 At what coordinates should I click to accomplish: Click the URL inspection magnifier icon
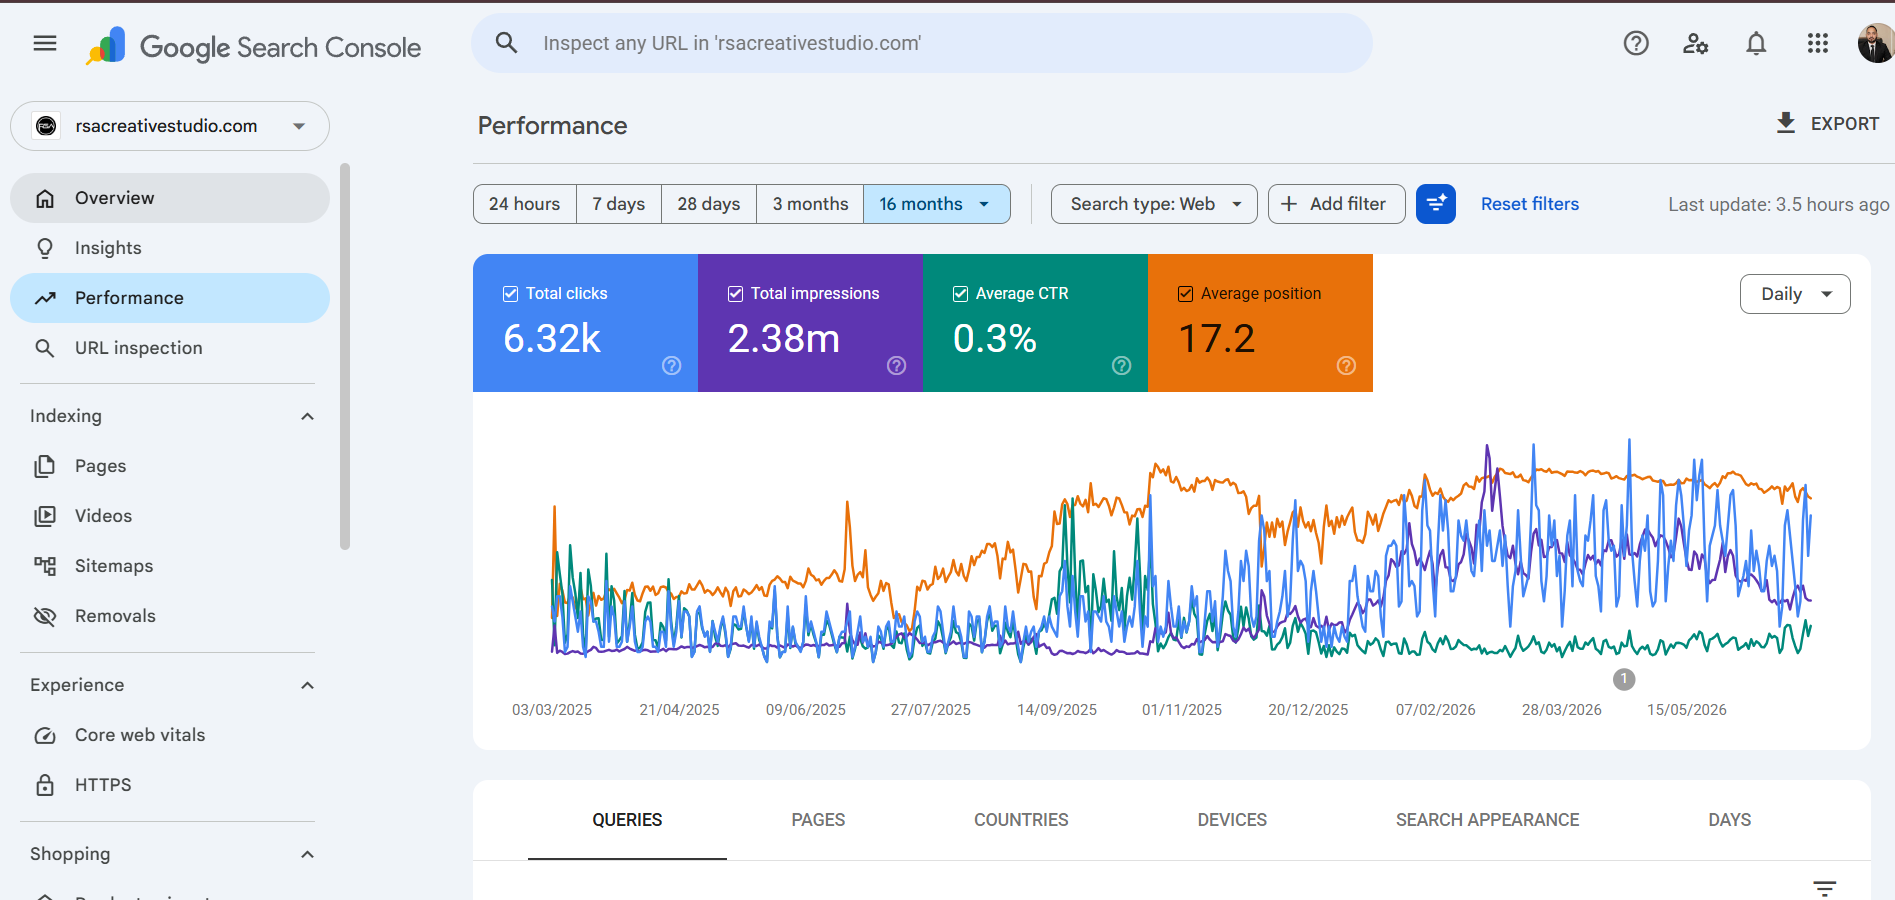click(x=45, y=348)
